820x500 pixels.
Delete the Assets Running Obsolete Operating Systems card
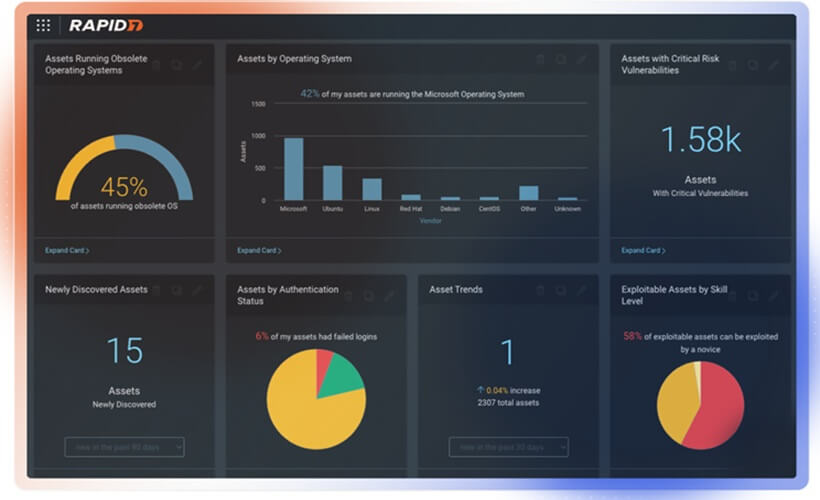pyautogui.click(x=156, y=65)
